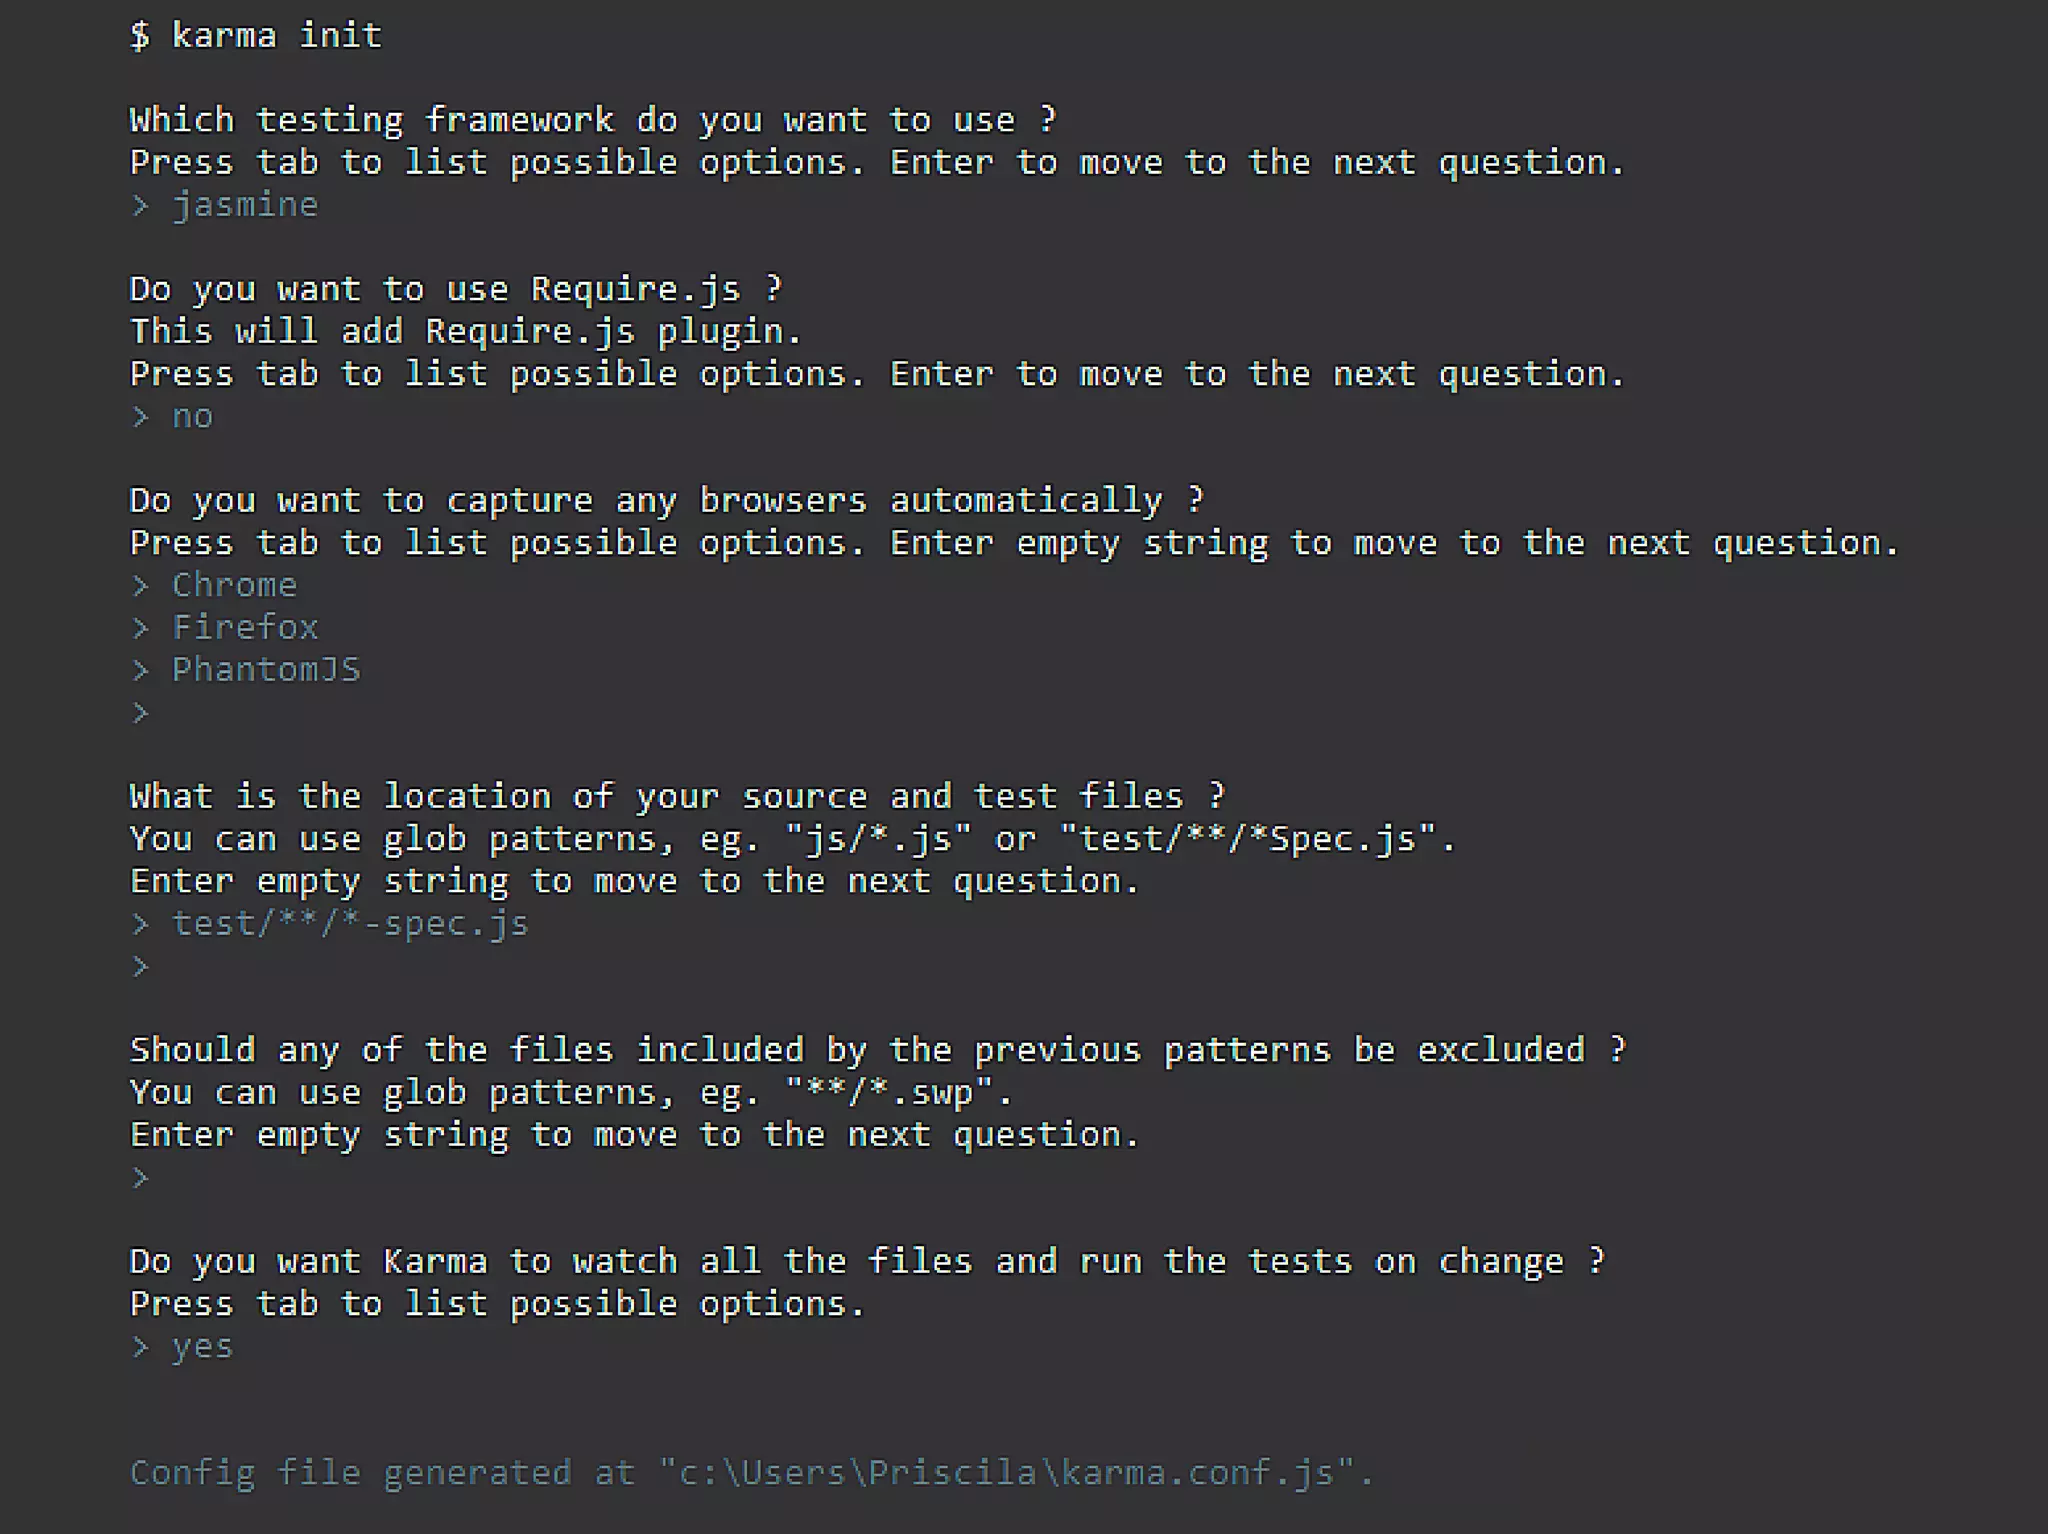This screenshot has height=1534, width=2048.
Task: Click the "Config file generated at" message
Action: 752,1472
